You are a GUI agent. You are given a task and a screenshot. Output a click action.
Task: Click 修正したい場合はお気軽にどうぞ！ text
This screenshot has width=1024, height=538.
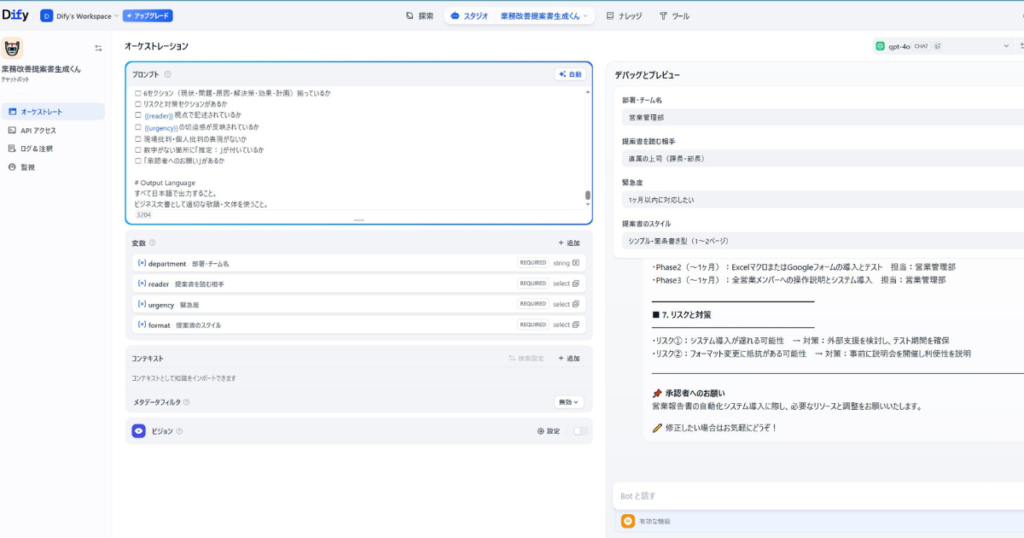(721, 428)
